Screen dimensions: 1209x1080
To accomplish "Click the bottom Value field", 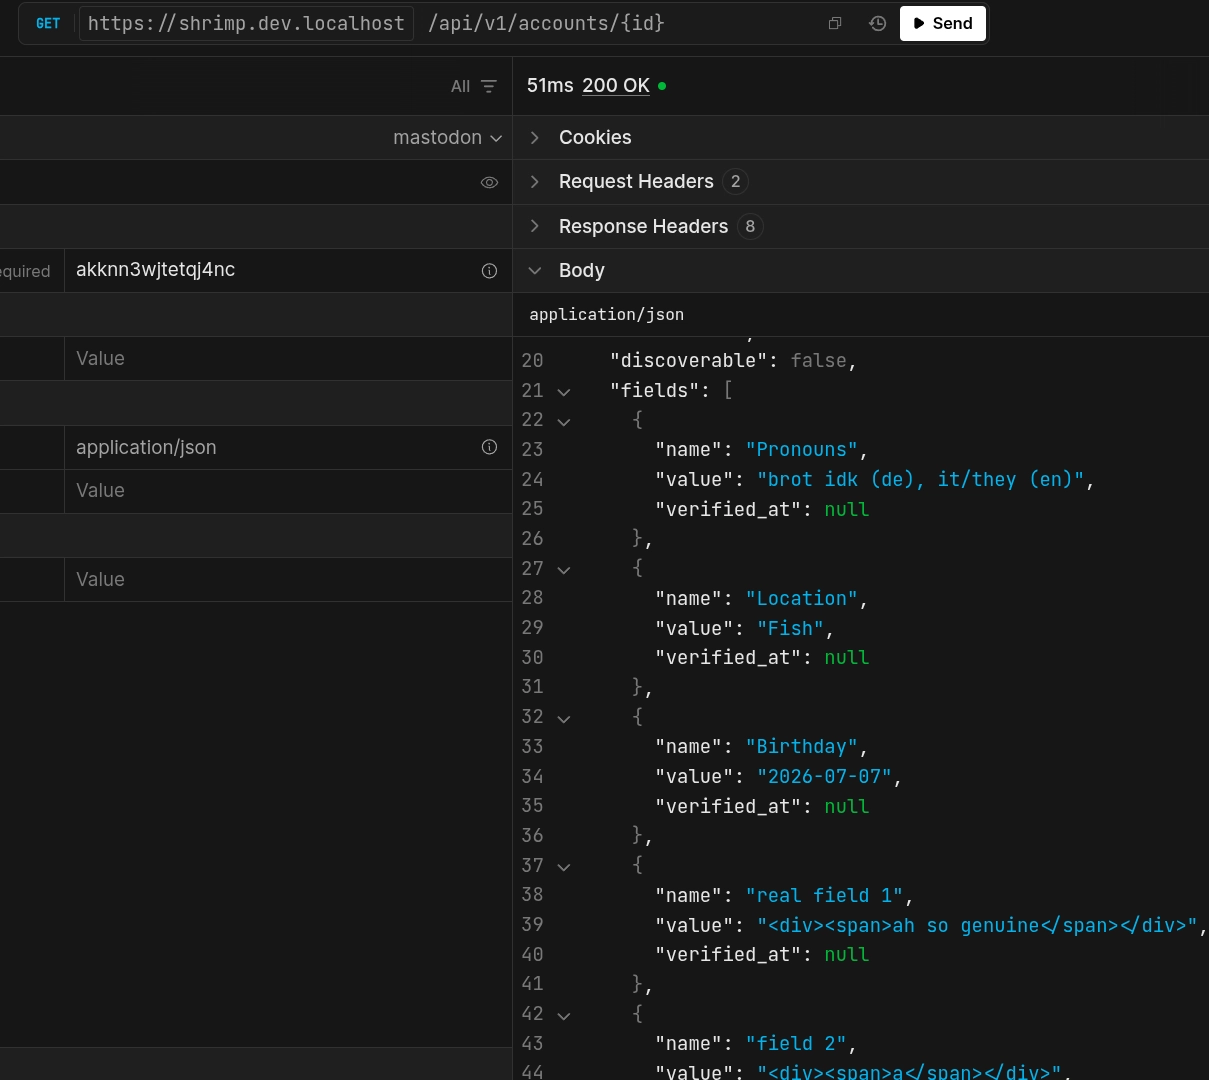I will coord(288,579).
